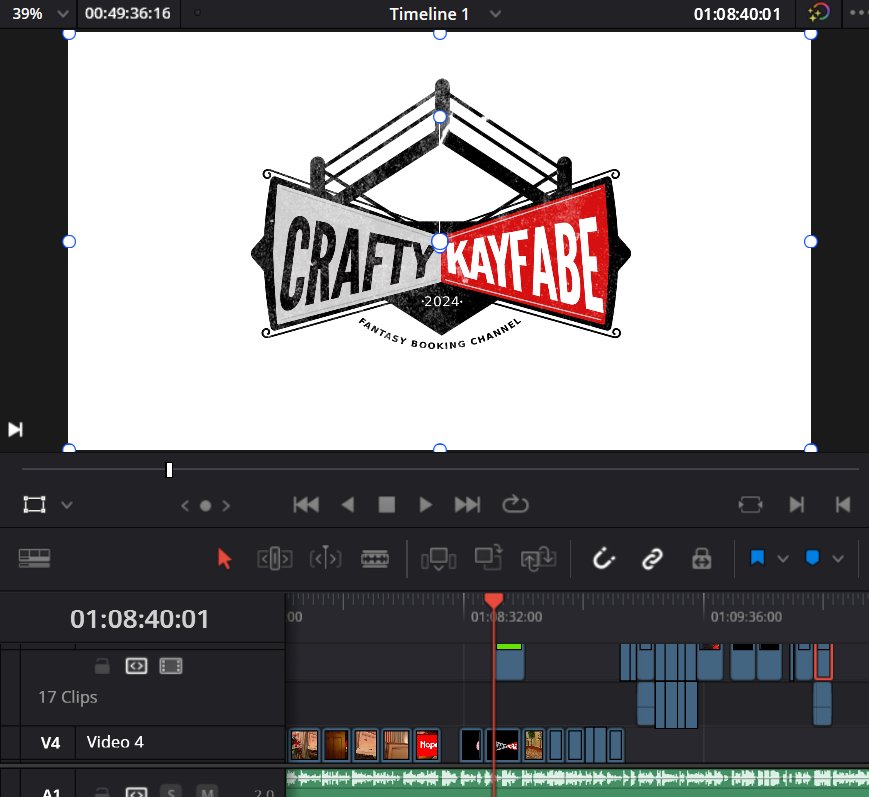Click the A1 audio waveform clip
Image resolution: width=869 pixels, height=797 pixels.
(x=577, y=783)
